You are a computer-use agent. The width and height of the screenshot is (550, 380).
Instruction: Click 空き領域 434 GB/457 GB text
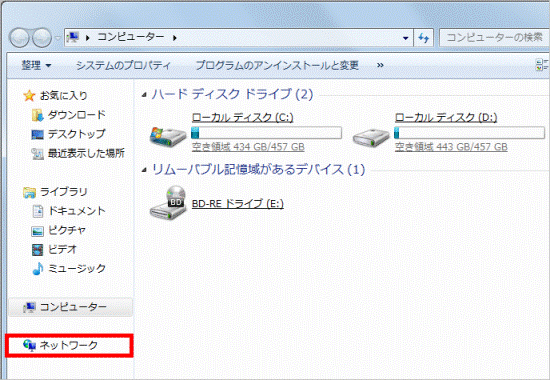[x=248, y=147]
